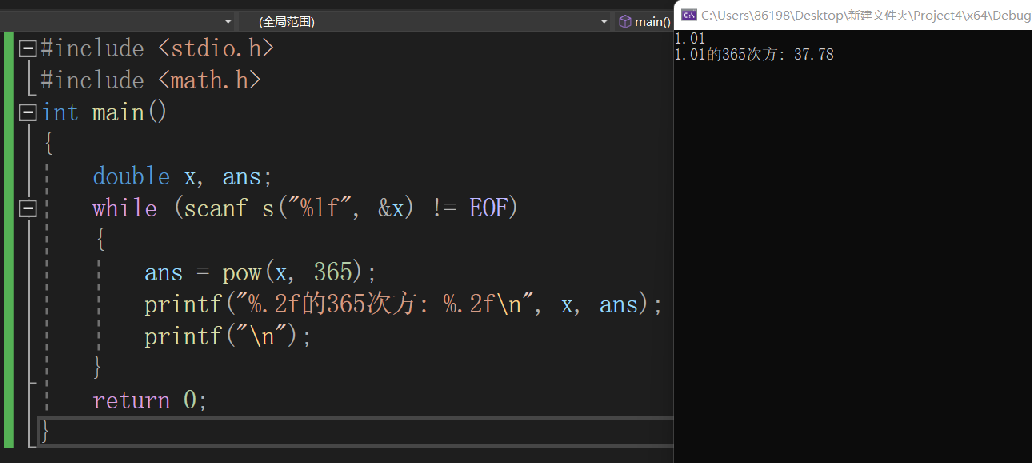Click the printf("\n"); line

(227, 337)
